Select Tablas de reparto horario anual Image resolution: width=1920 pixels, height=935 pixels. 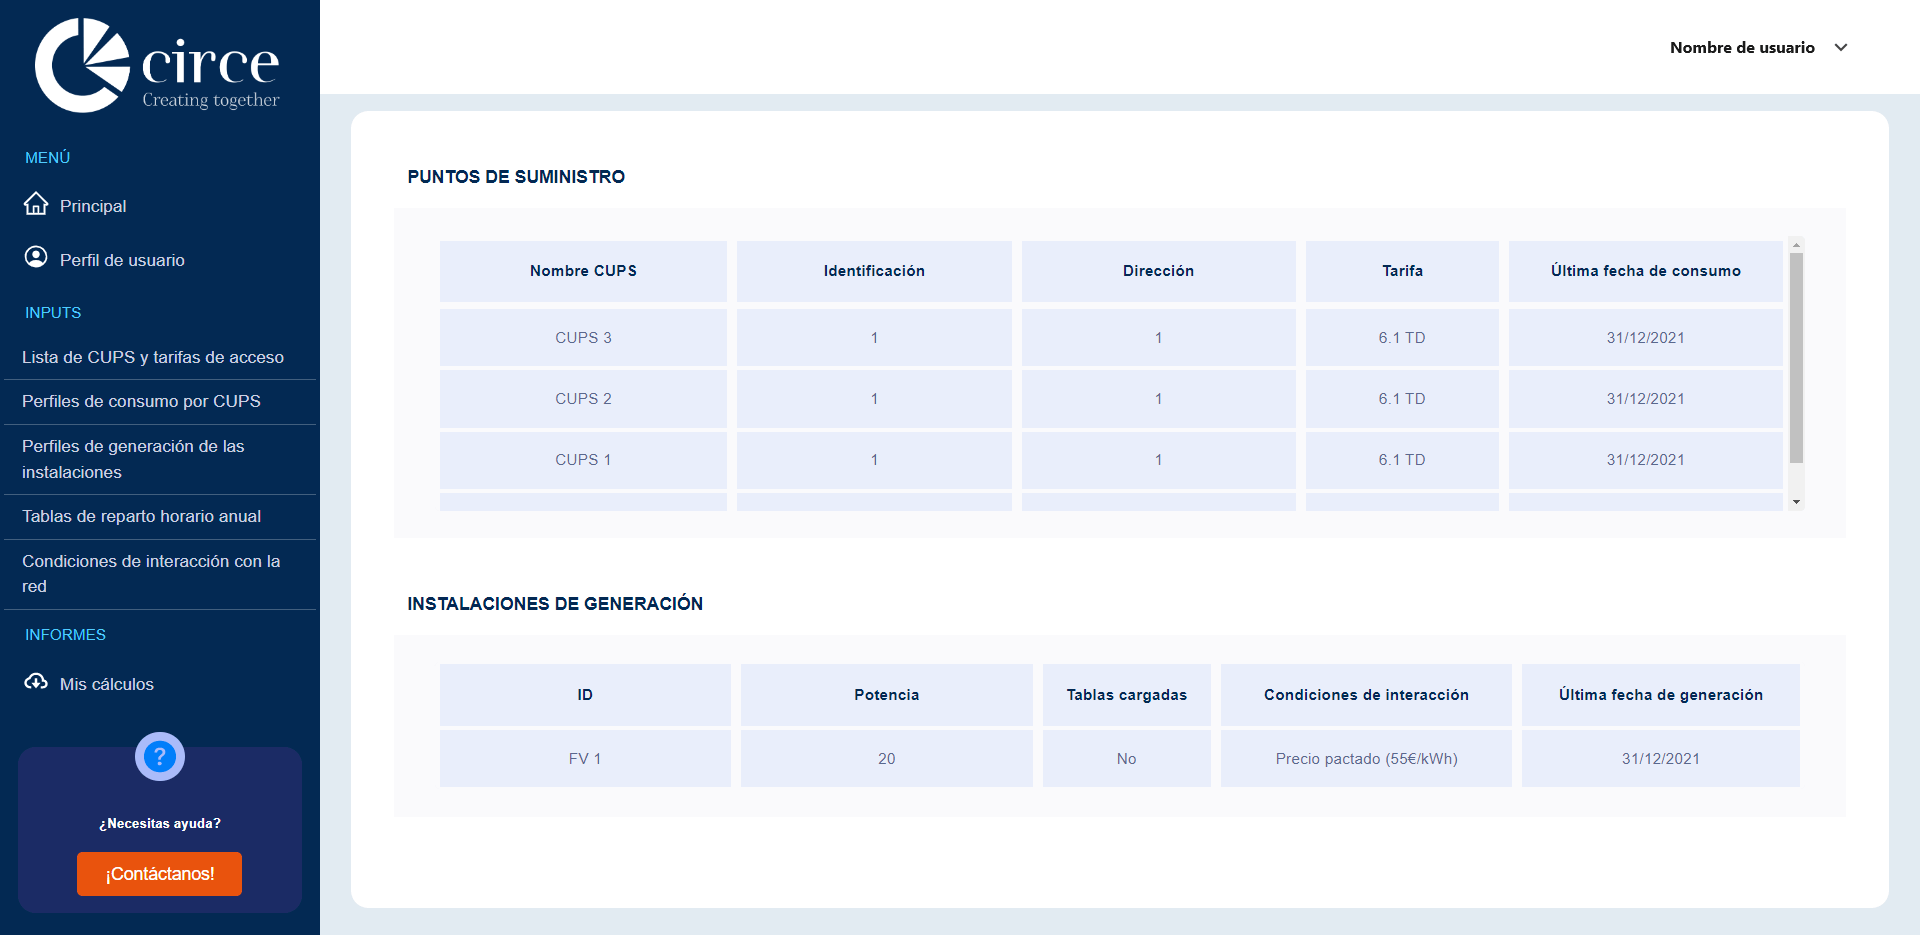[141, 516]
